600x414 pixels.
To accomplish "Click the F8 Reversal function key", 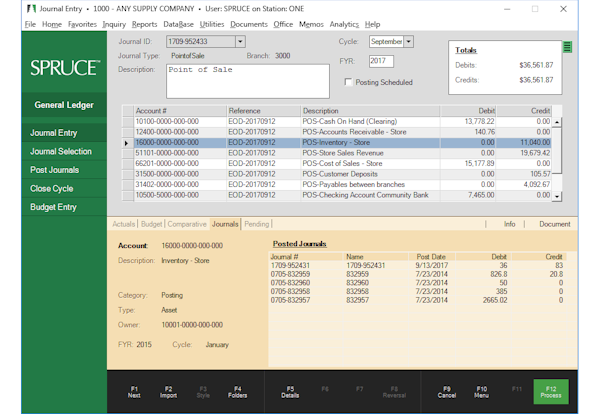I will click(x=394, y=392).
